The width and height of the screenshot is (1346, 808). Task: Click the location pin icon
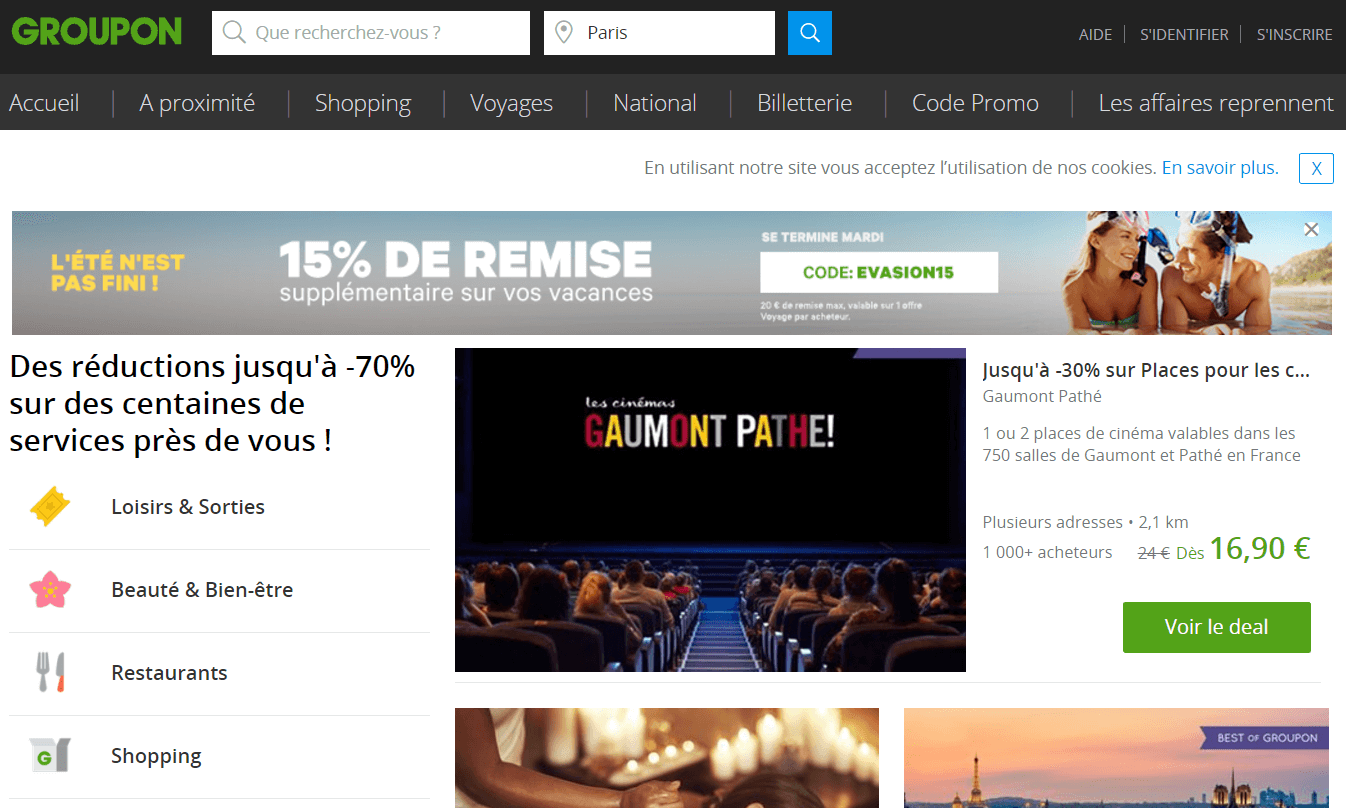click(564, 33)
